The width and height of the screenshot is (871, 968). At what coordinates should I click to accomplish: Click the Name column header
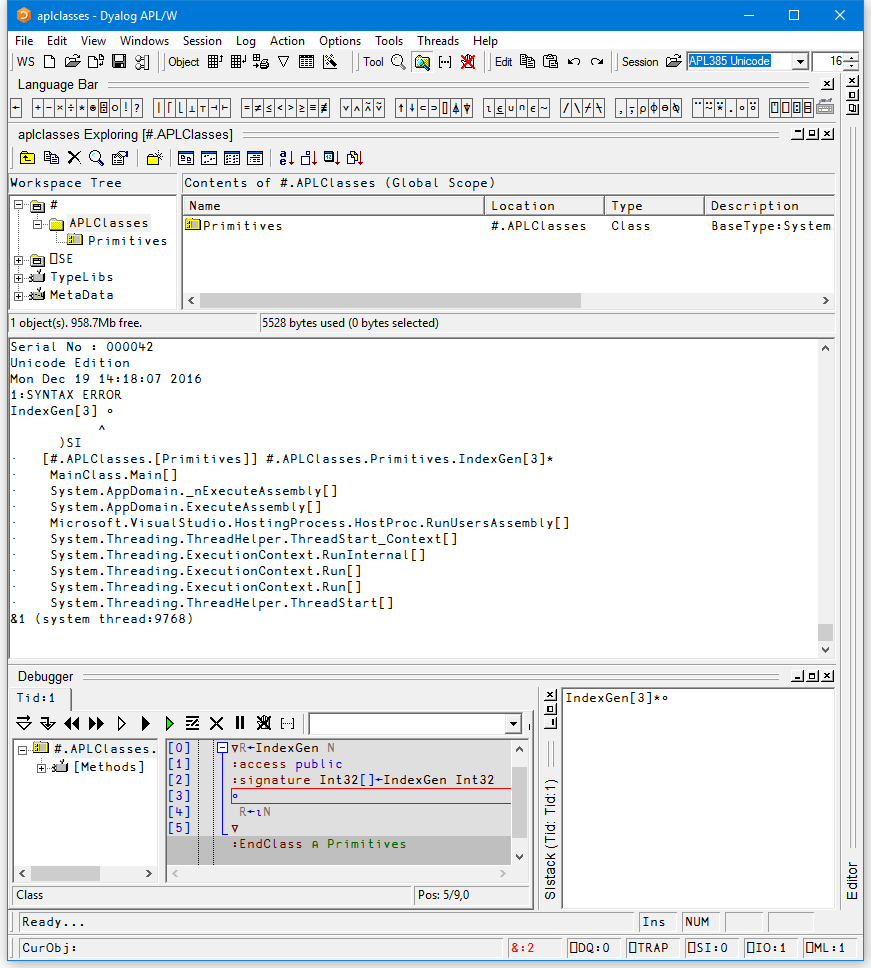coord(205,206)
